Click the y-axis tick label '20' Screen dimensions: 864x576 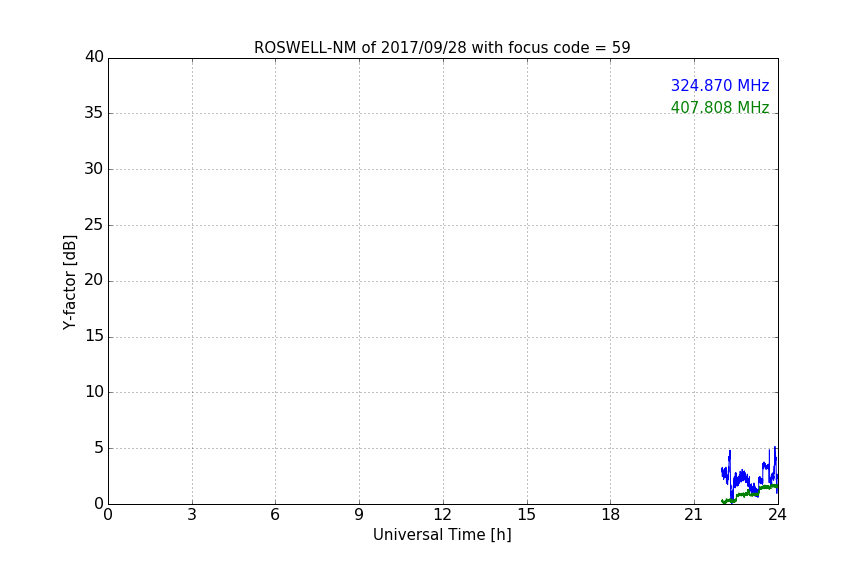click(x=94, y=280)
